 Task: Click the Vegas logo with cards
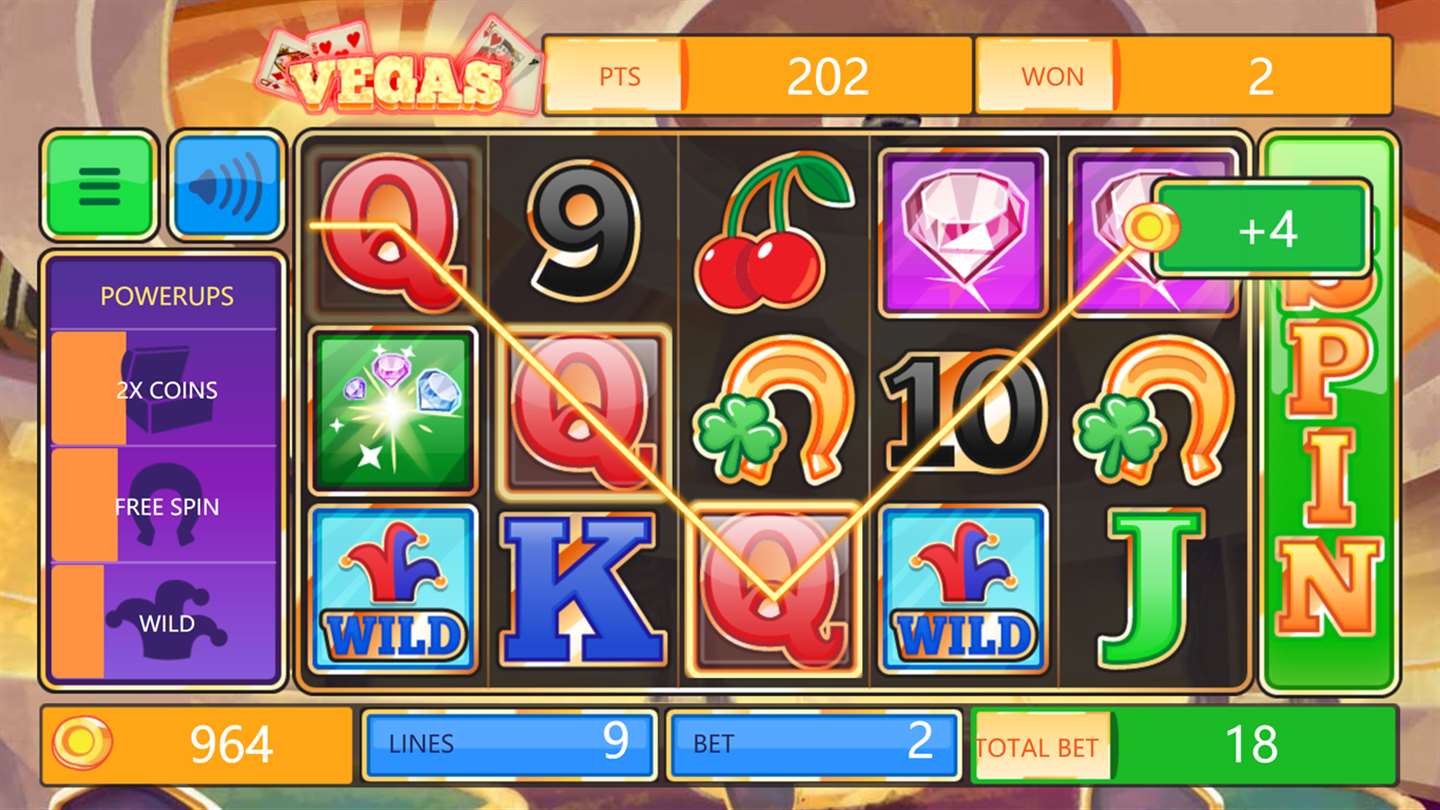[398, 69]
